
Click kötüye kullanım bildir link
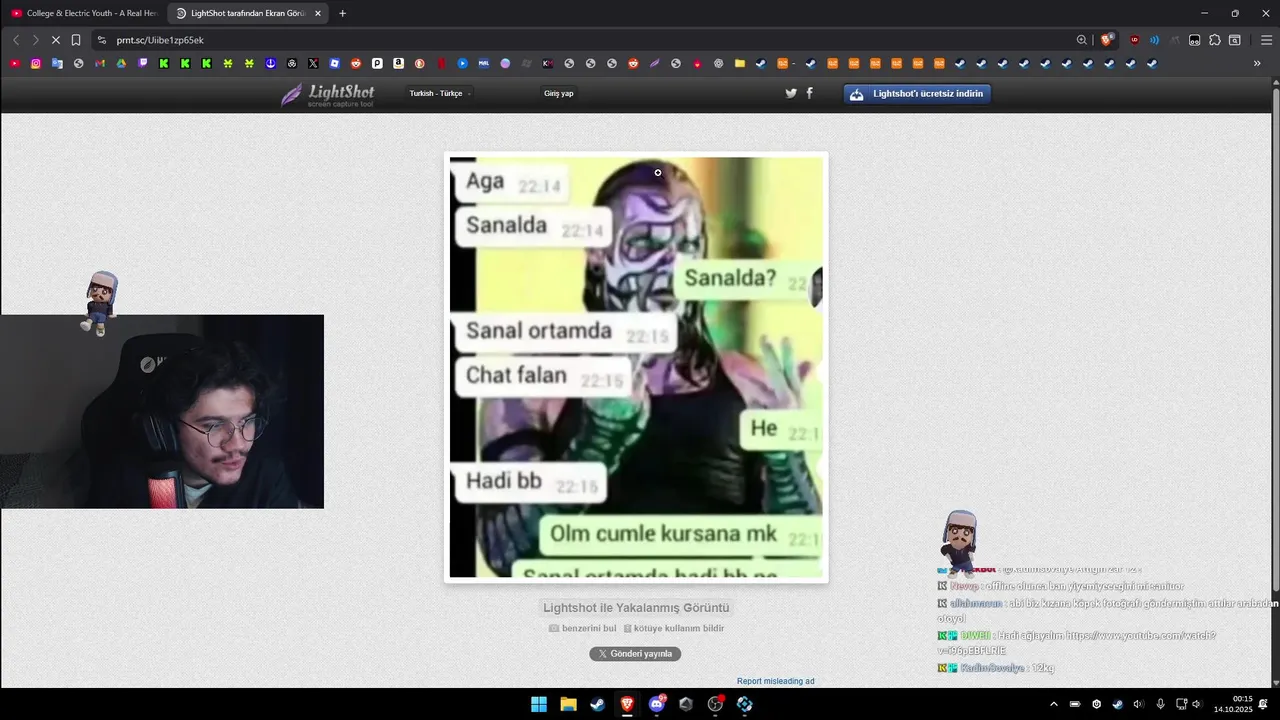674,629
